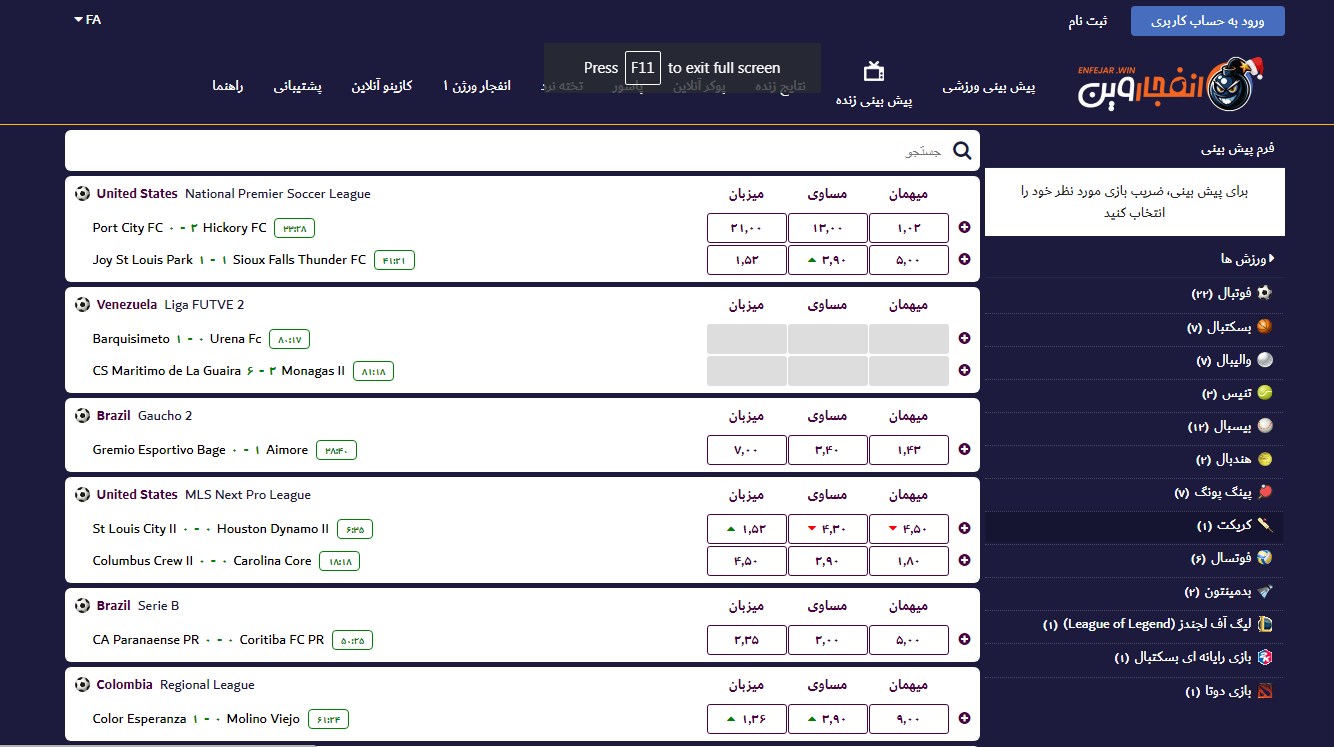Expand more bets for Barquisimeto match

point(964,338)
